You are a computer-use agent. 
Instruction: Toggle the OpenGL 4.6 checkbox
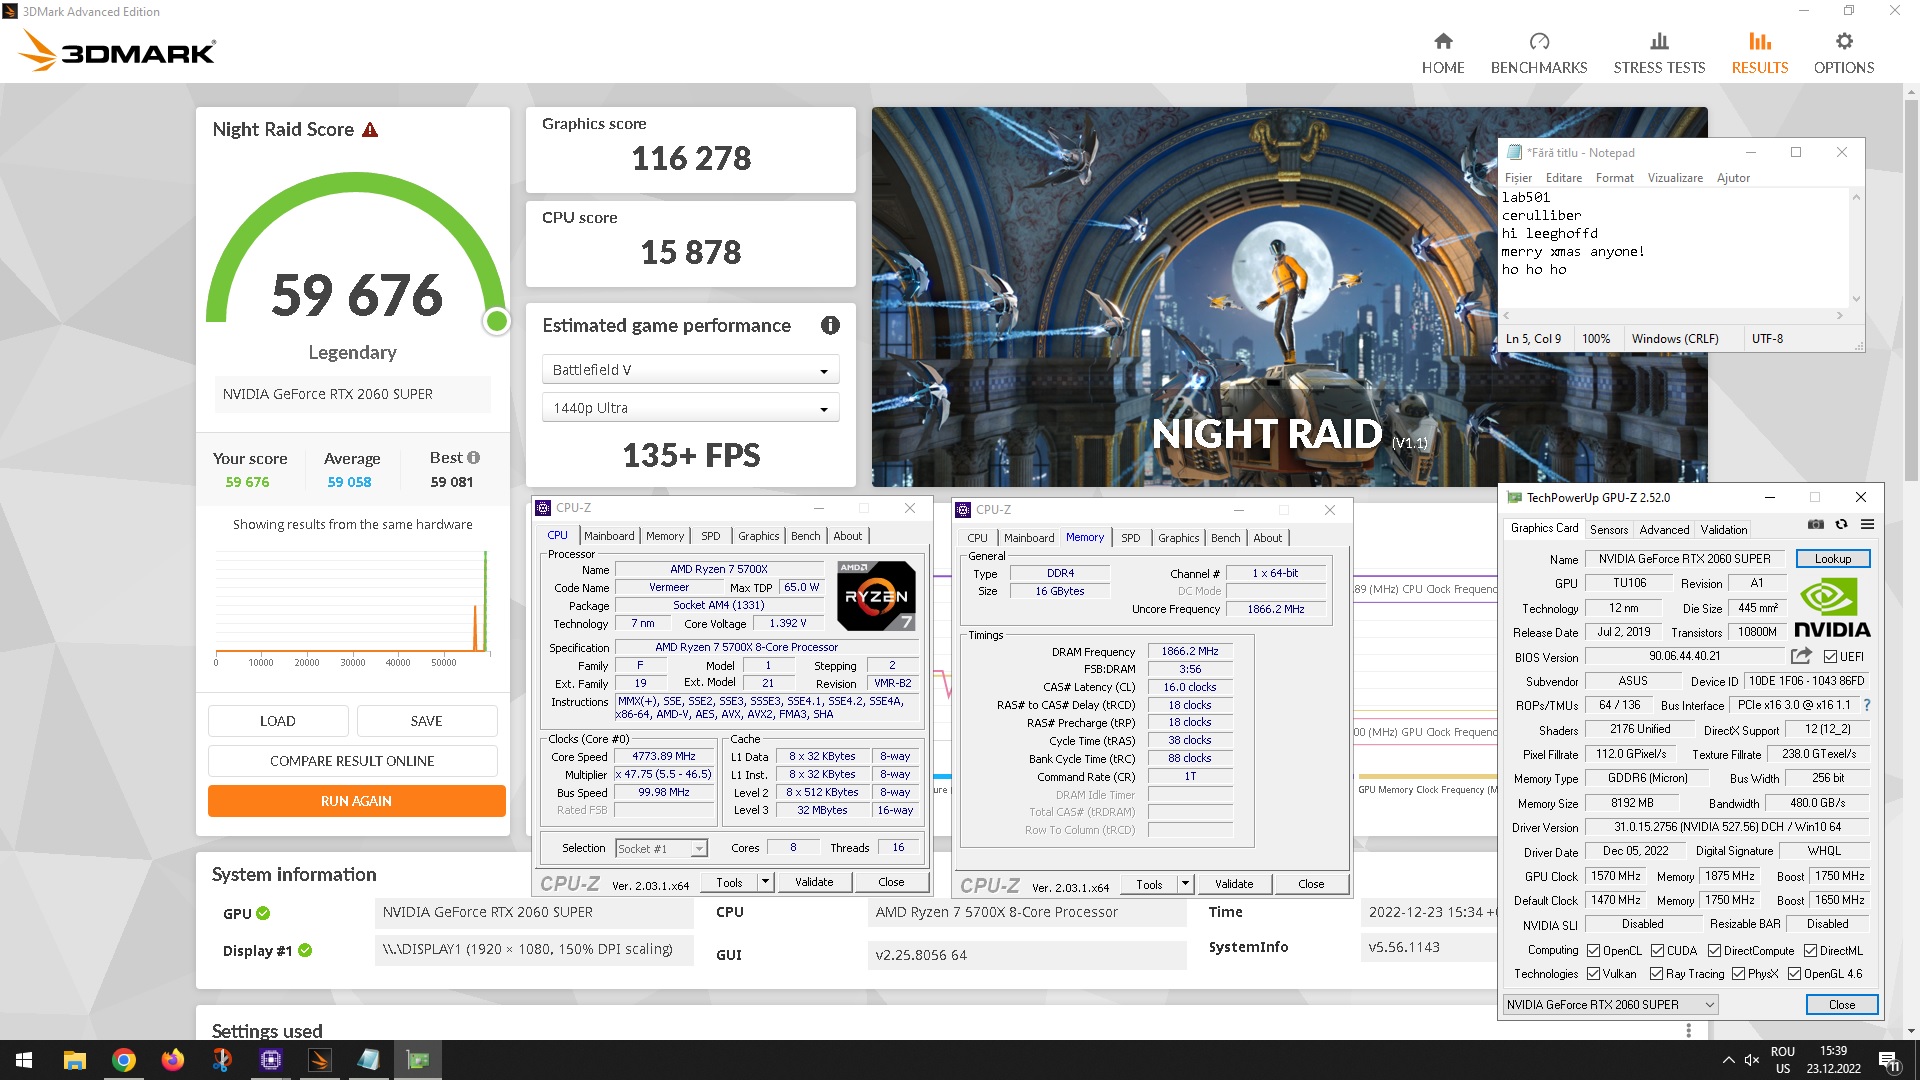click(1794, 974)
